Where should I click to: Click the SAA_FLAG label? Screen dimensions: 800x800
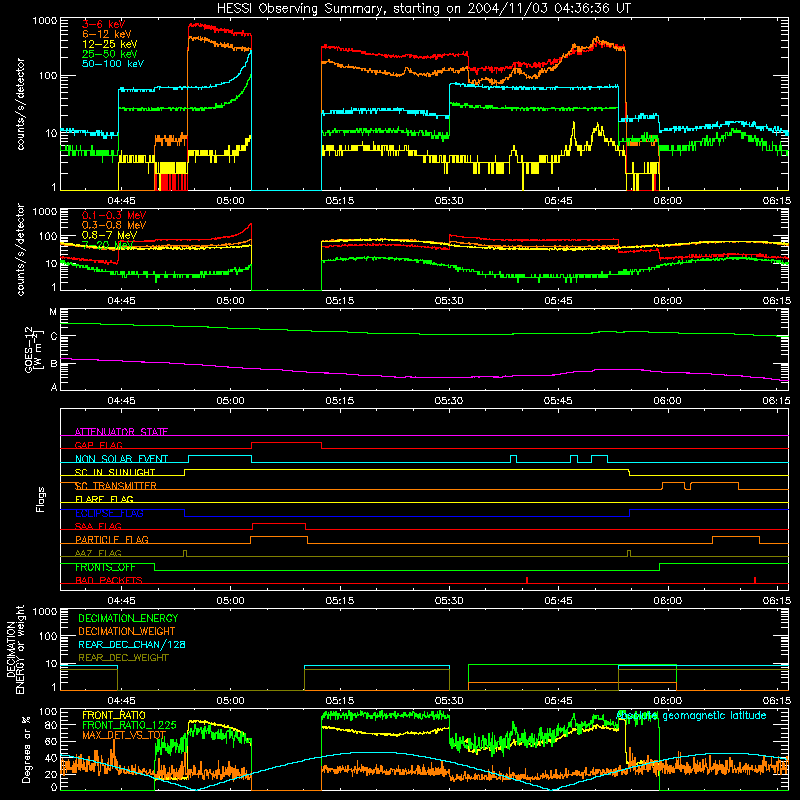coord(98,526)
